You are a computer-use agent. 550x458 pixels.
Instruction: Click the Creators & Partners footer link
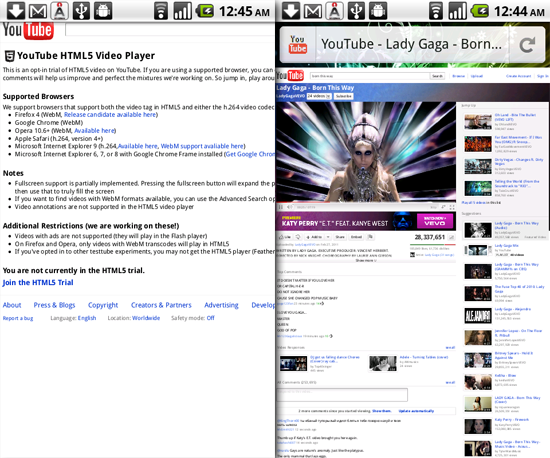pyautogui.click(x=161, y=305)
